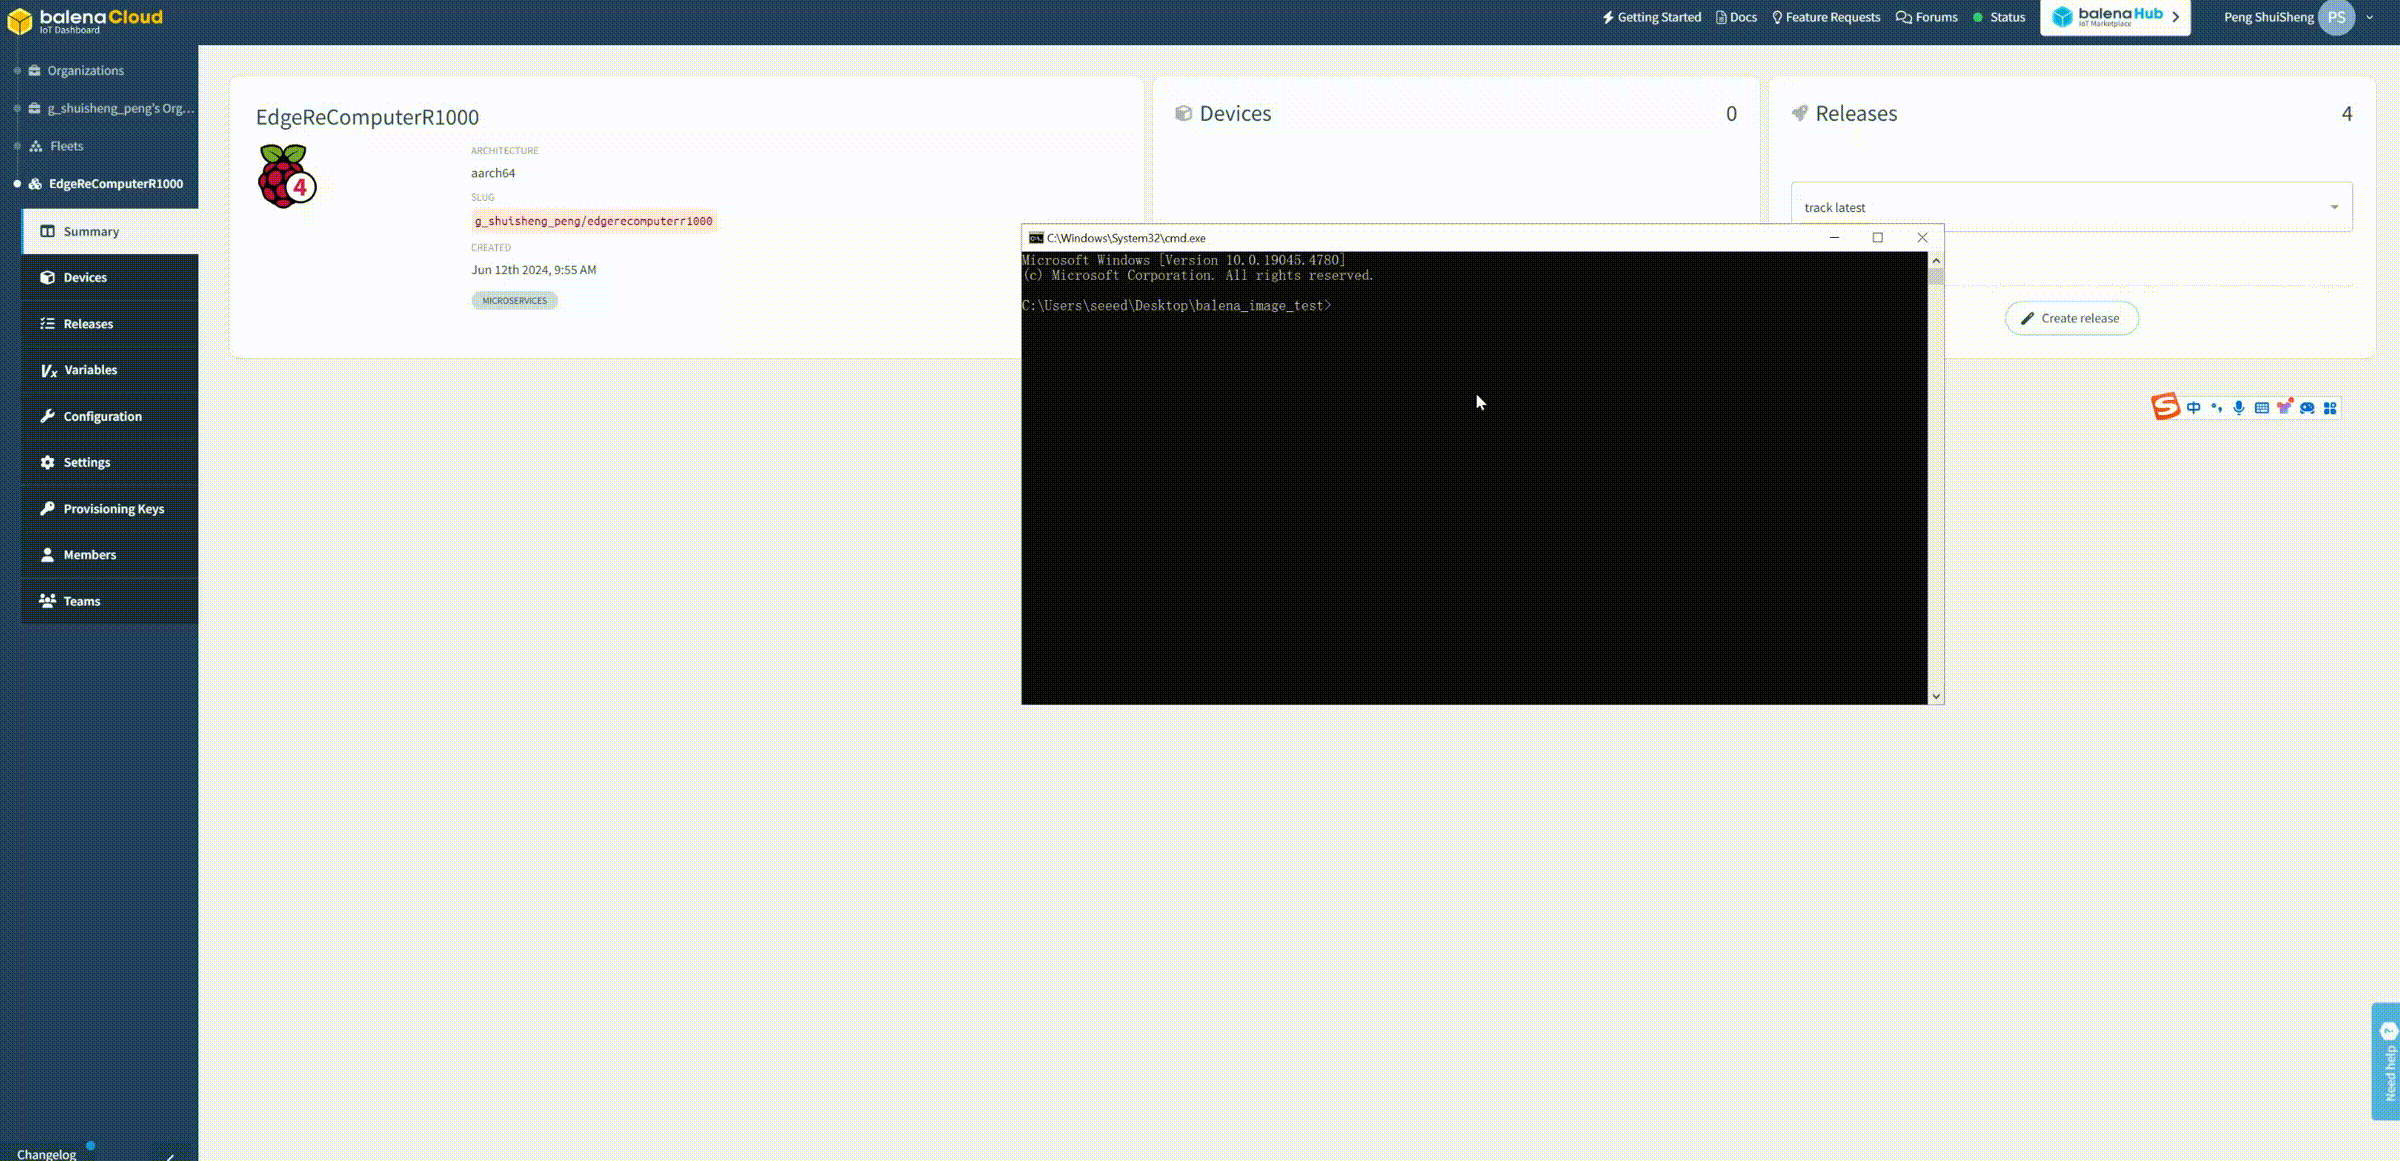This screenshot has height=1161, width=2400.
Task: Click the cmd window scroll up arrow
Action: pyautogui.click(x=1936, y=260)
